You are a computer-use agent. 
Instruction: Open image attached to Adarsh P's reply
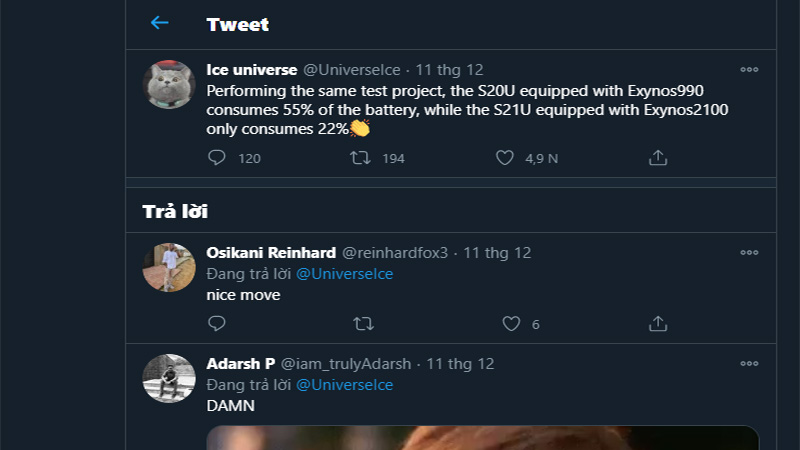pos(483,437)
